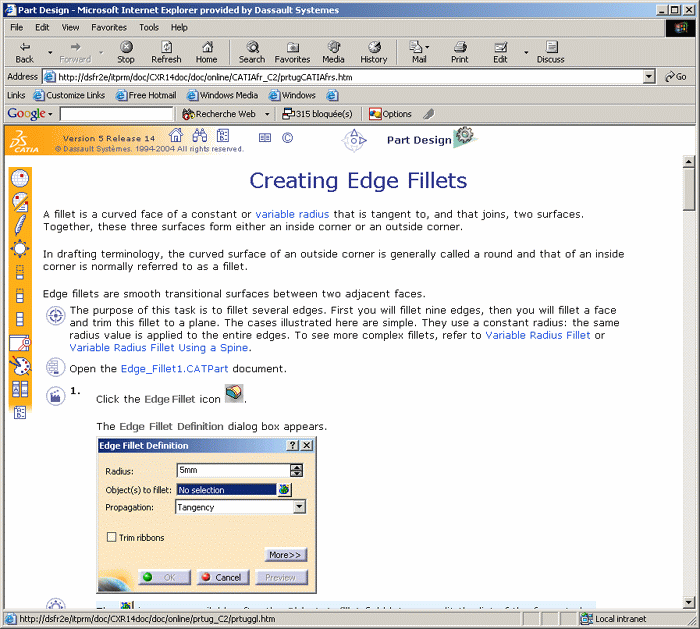Image resolution: width=700 pixels, height=629 pixels.
Task: Click the compass navigation icon near Part Design
Action: (x=354, y=140)
